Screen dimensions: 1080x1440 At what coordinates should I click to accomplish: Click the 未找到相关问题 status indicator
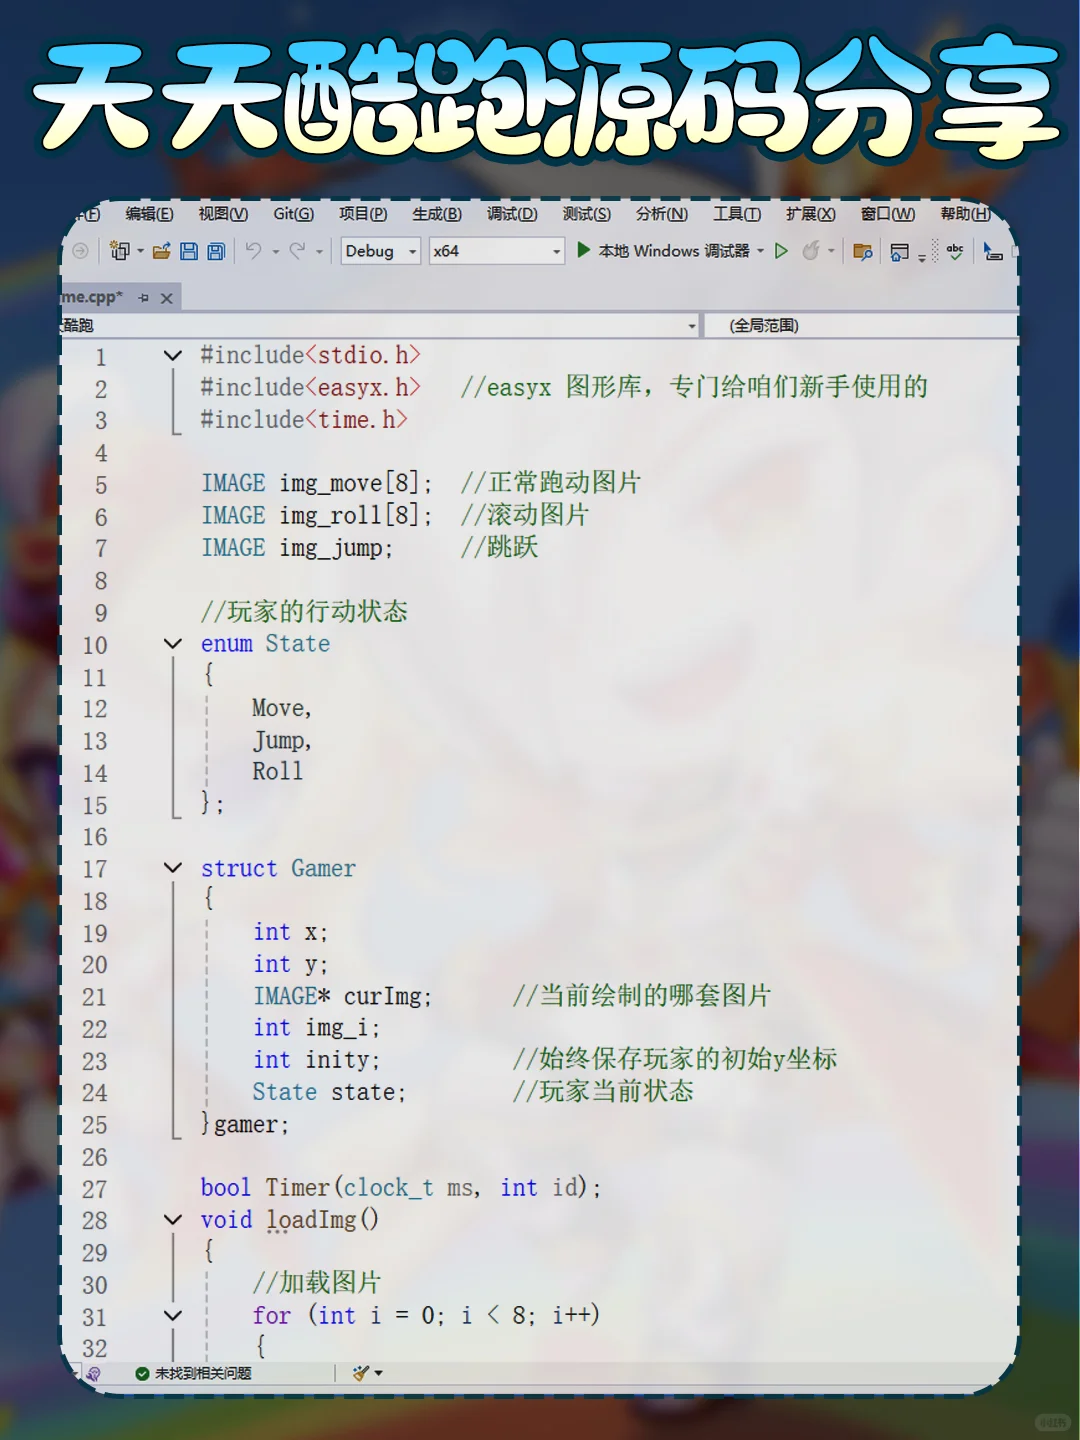point(194,1373)
